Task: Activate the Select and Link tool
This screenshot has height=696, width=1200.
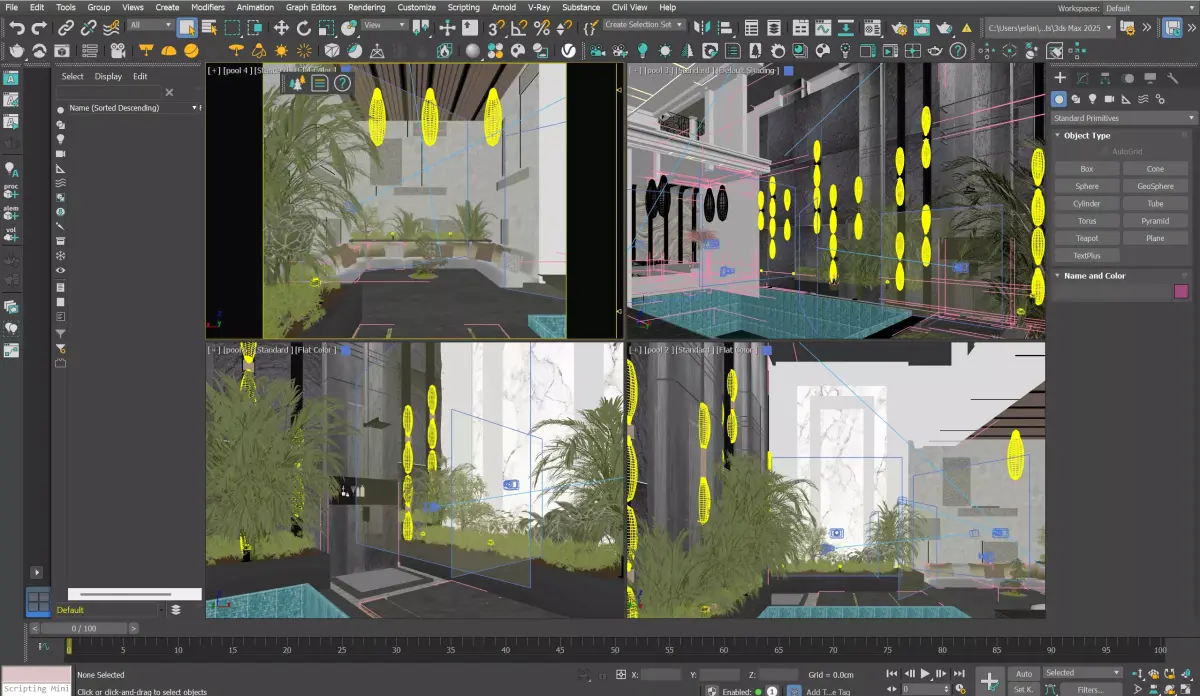Action: tap(65, 28)
